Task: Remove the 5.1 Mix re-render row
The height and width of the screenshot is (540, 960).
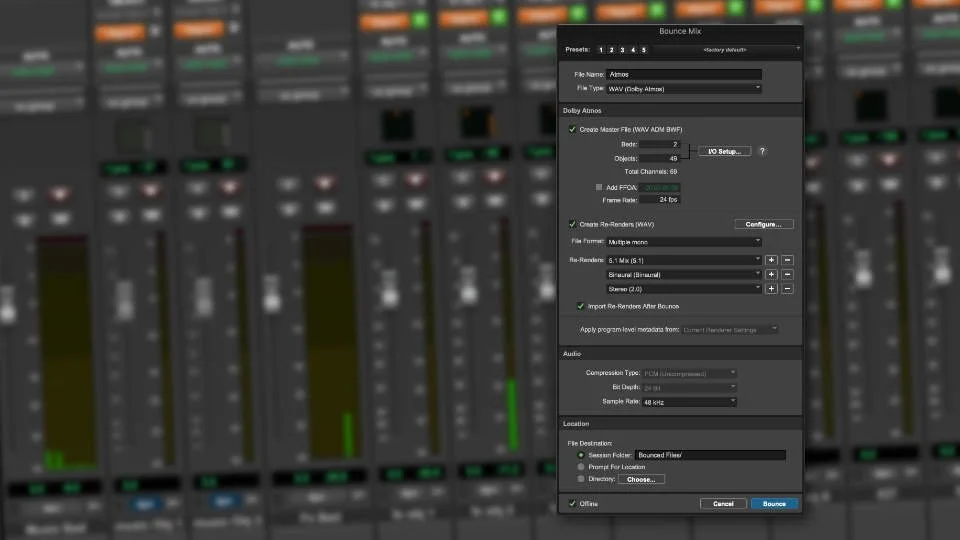Action: pos(787,260)
